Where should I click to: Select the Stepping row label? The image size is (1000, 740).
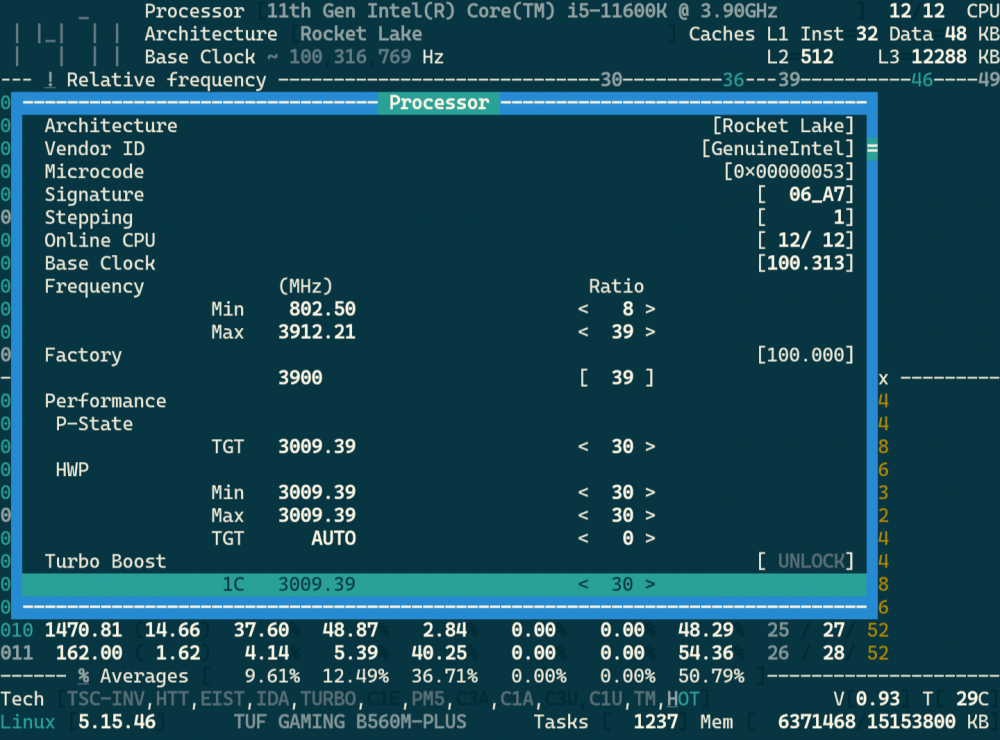pyautogui.click(x=89, y=218)
